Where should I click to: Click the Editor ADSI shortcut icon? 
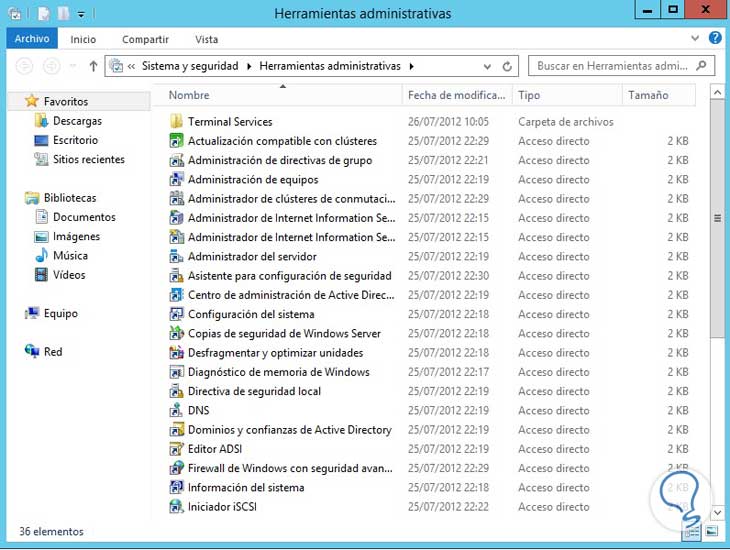(176, 449)
